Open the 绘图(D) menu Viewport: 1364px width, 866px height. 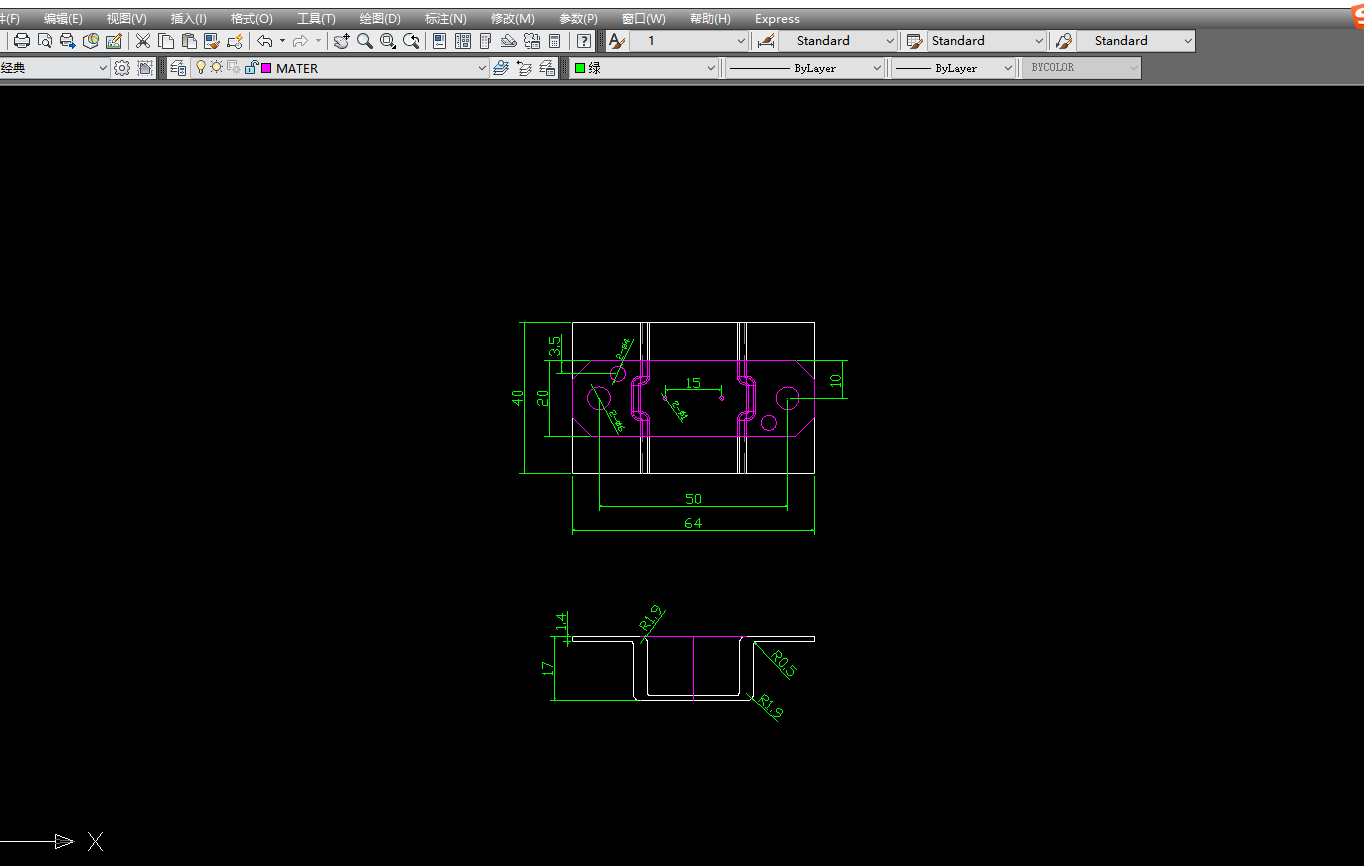380,19
